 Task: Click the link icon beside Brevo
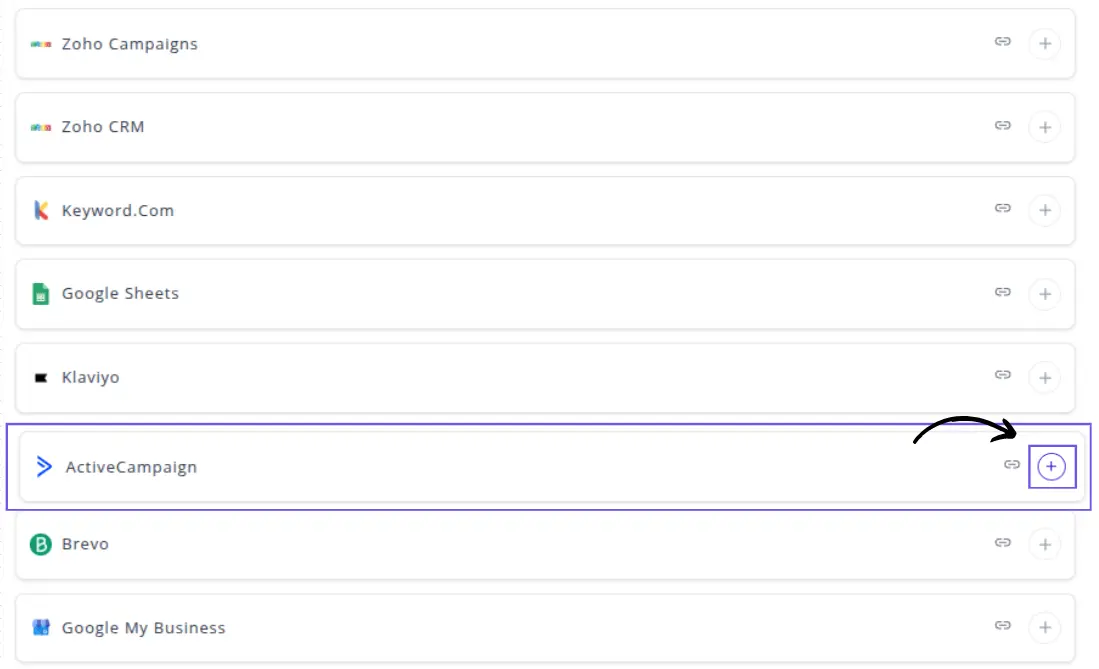pyautogui.click(x=1002, y=543)
